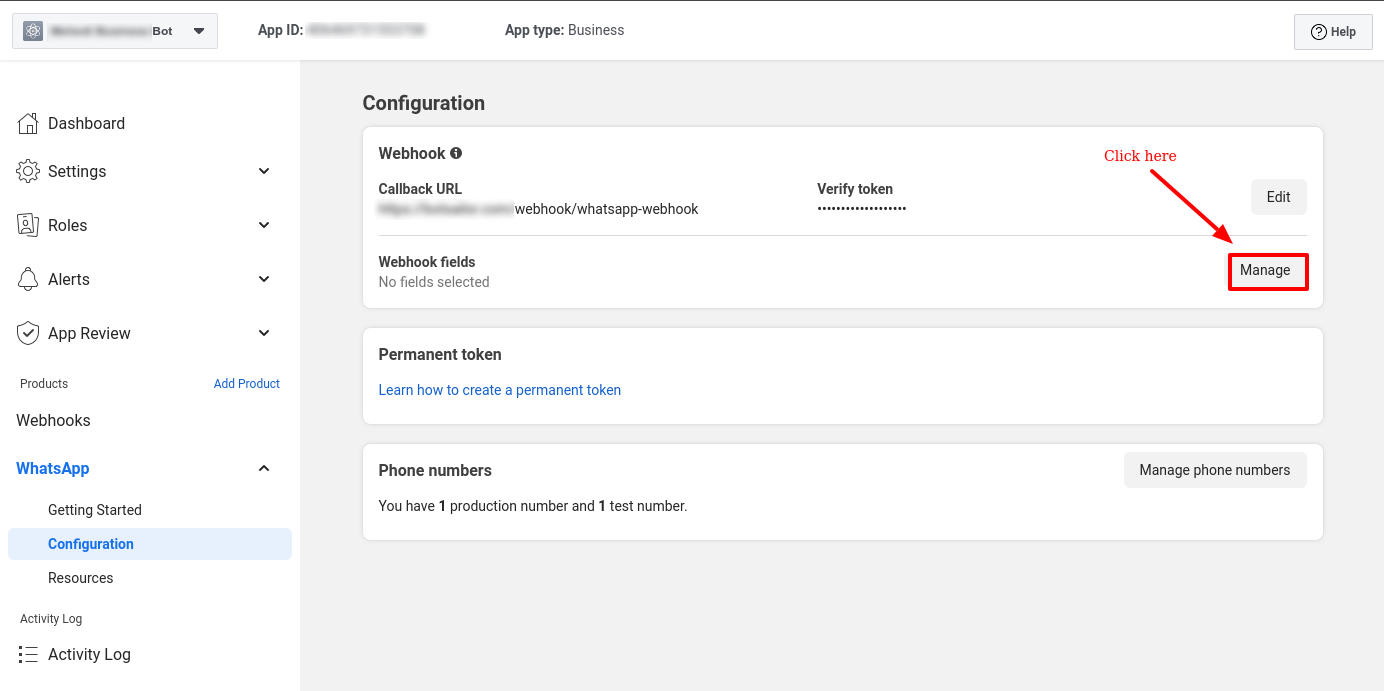Click the Alerts bell icon
Viewport: 1384px width, 691px height.
coord(28,279)
